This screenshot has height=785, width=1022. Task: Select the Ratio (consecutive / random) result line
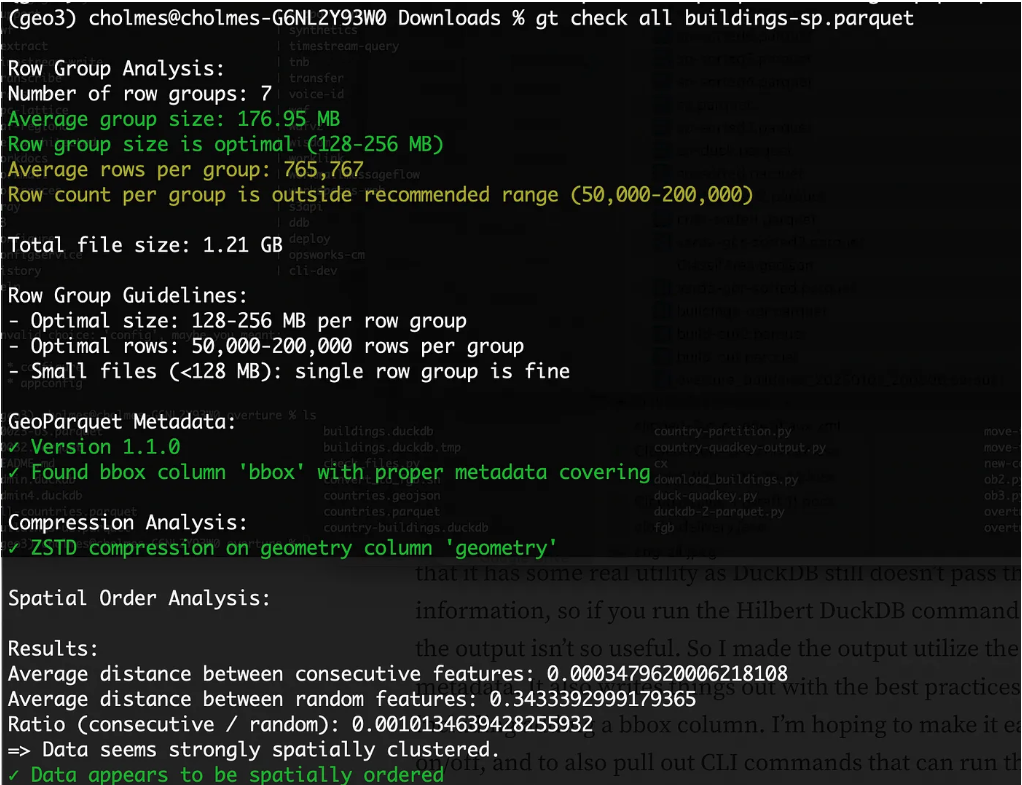point(300,724)
